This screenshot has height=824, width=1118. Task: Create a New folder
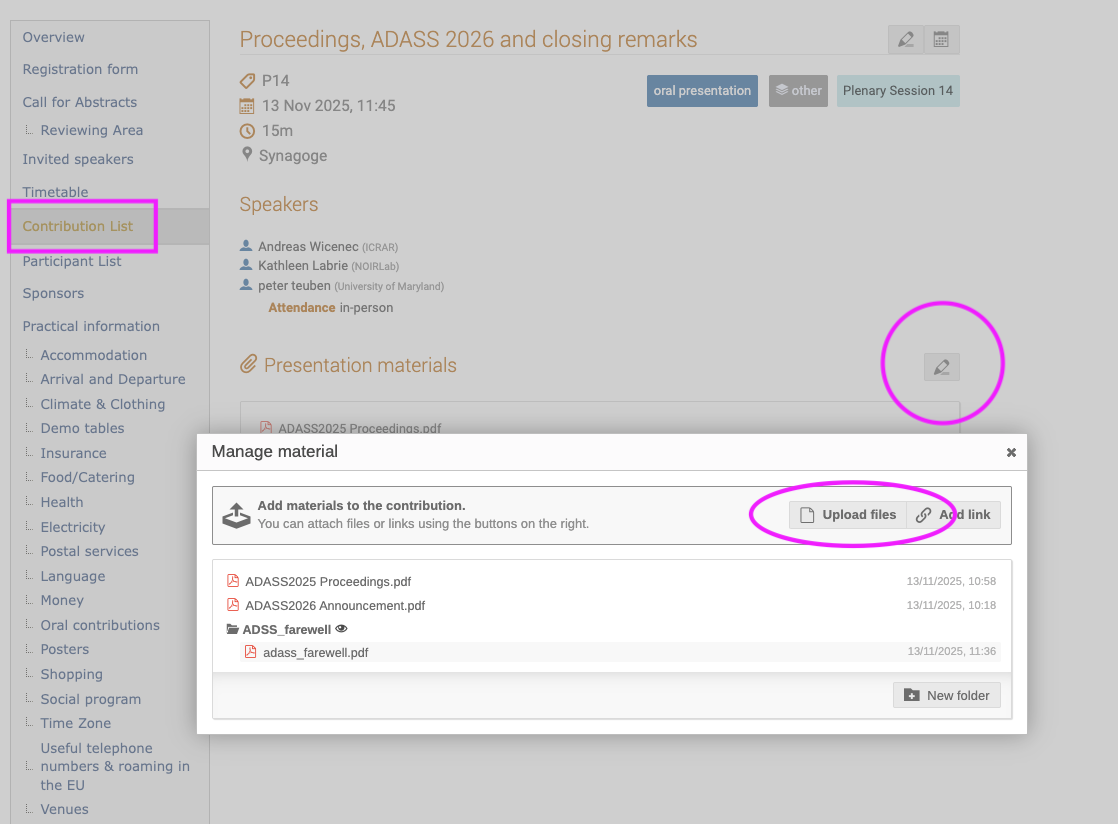[x=946, y=695]
